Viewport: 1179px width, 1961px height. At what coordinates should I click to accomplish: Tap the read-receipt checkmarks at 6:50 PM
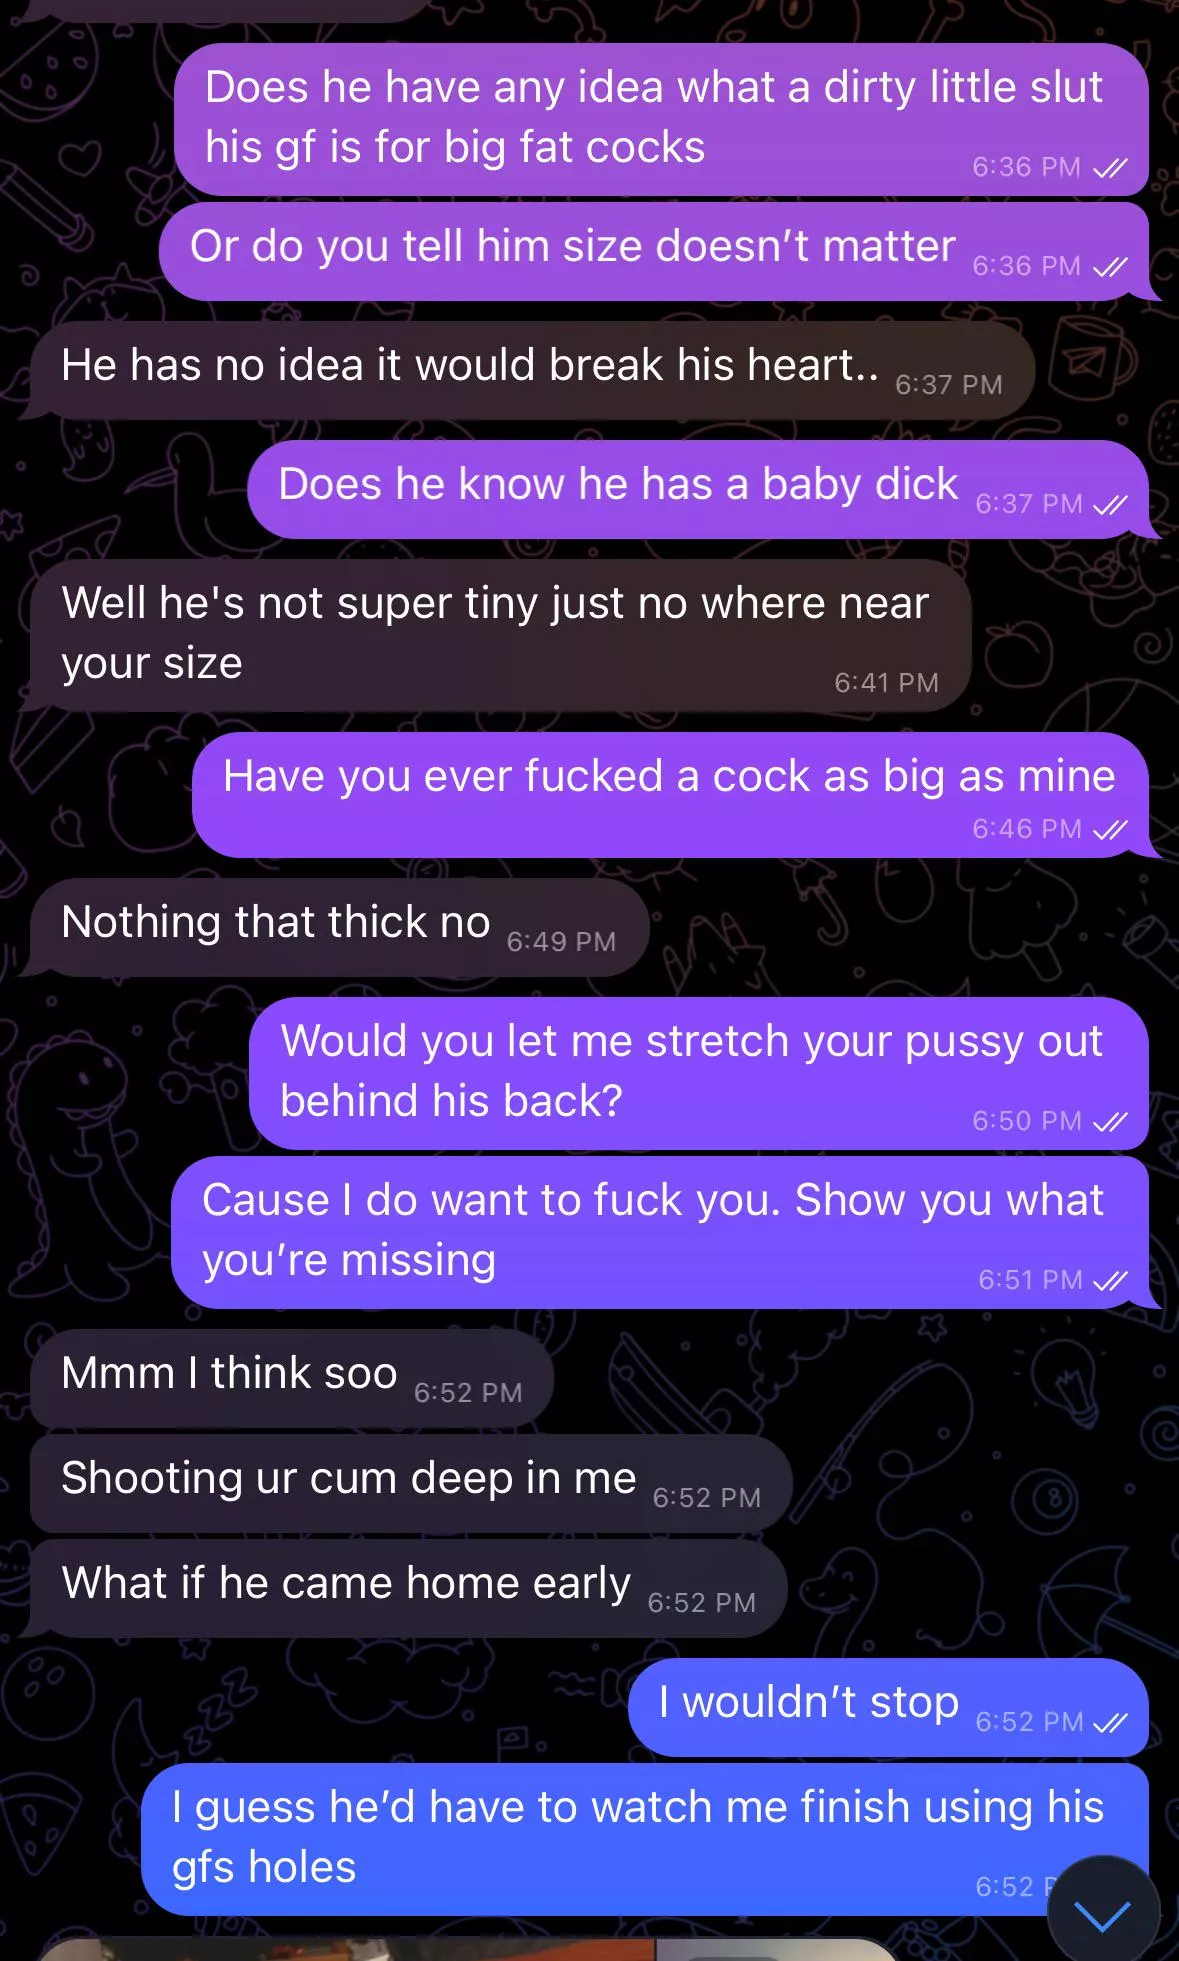(1110, 1122)
